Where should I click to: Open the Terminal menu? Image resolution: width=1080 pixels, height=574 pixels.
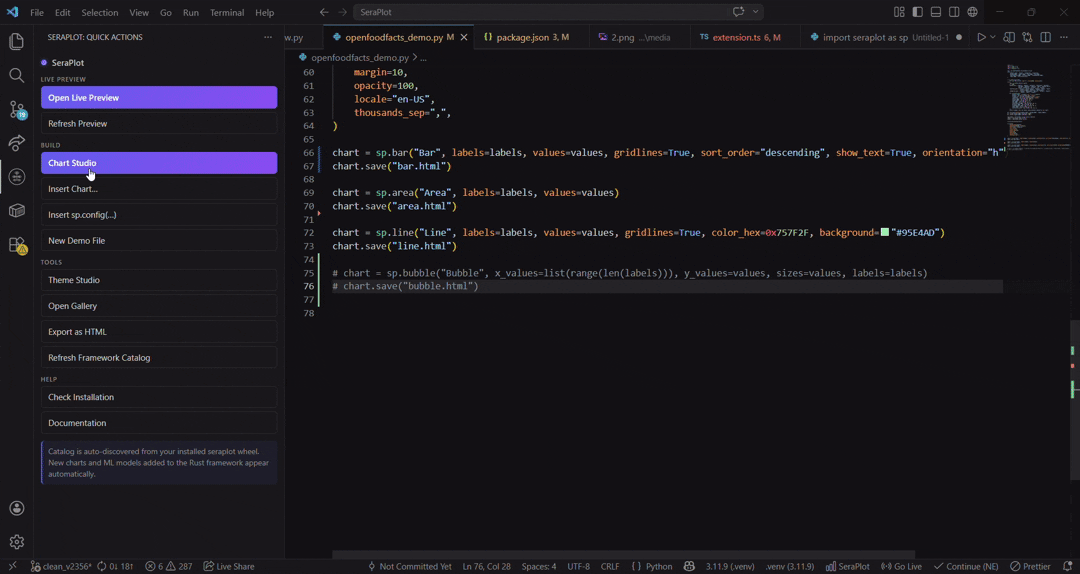pyautogui.click(x=227, y=12)
